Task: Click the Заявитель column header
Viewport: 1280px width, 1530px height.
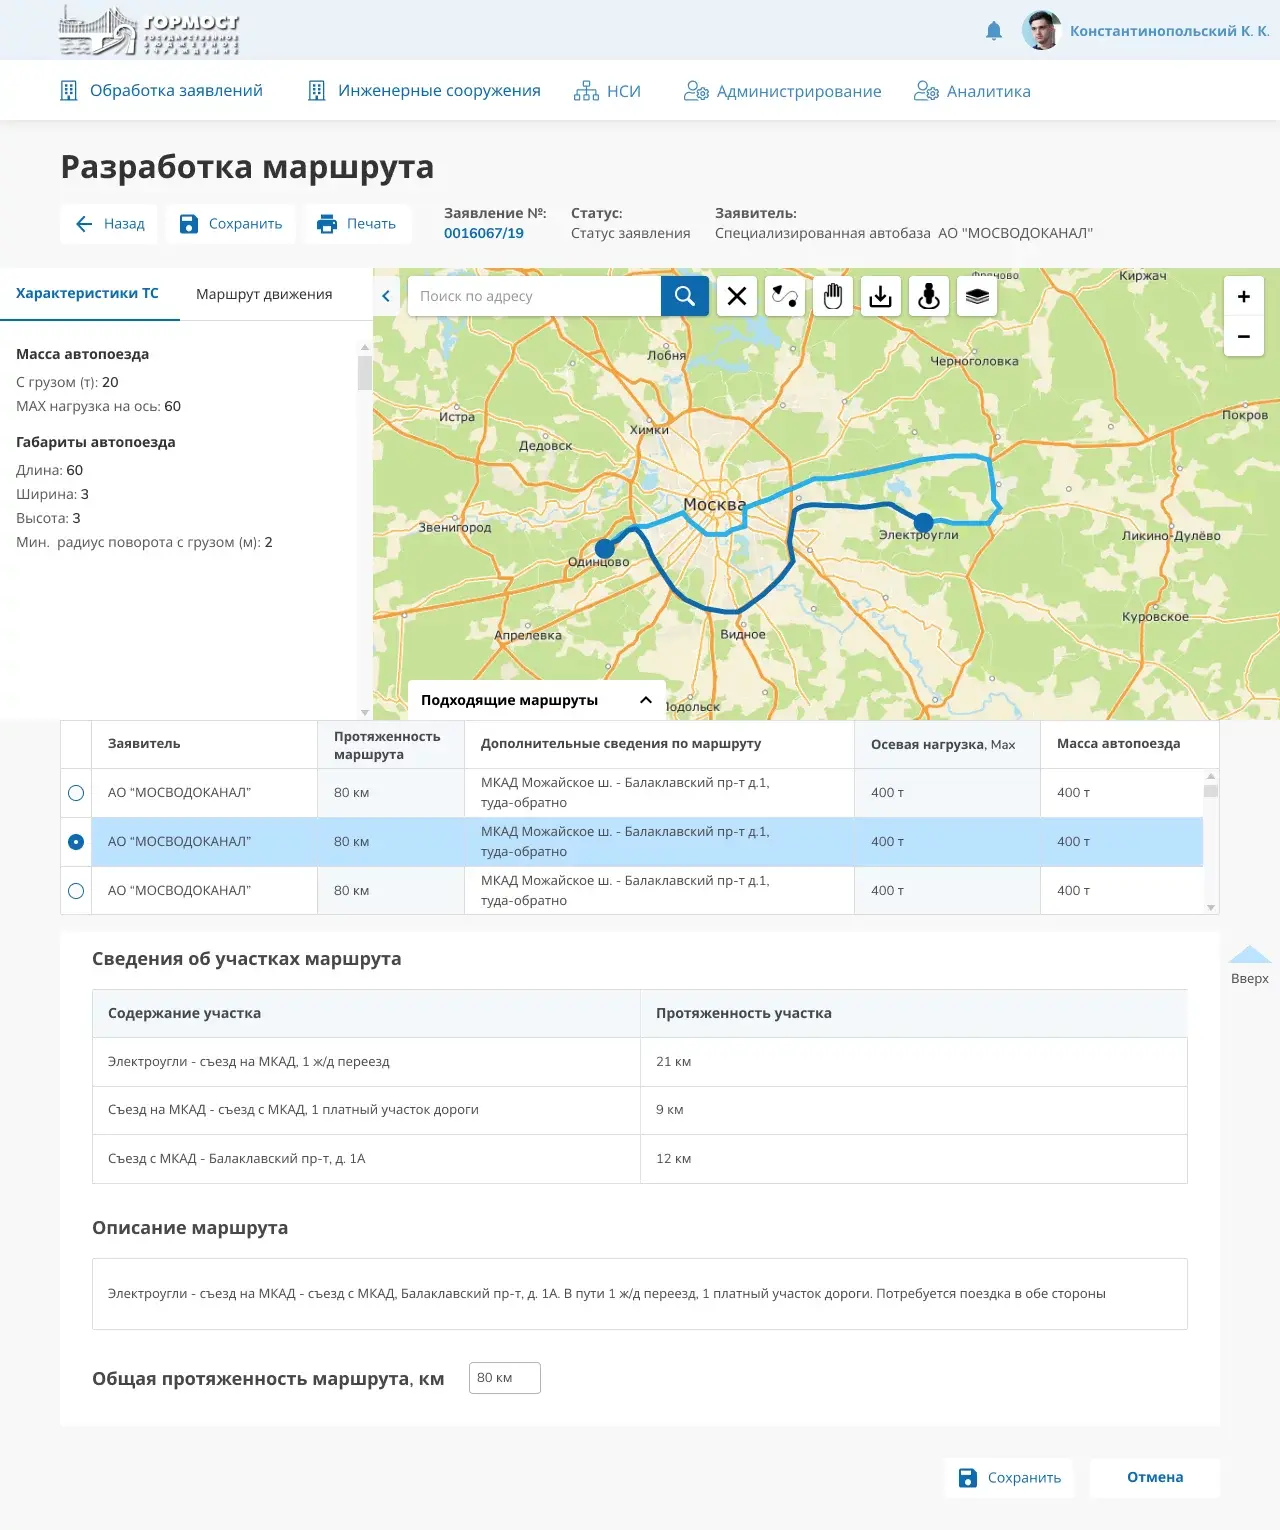Action: click(205, 745)
